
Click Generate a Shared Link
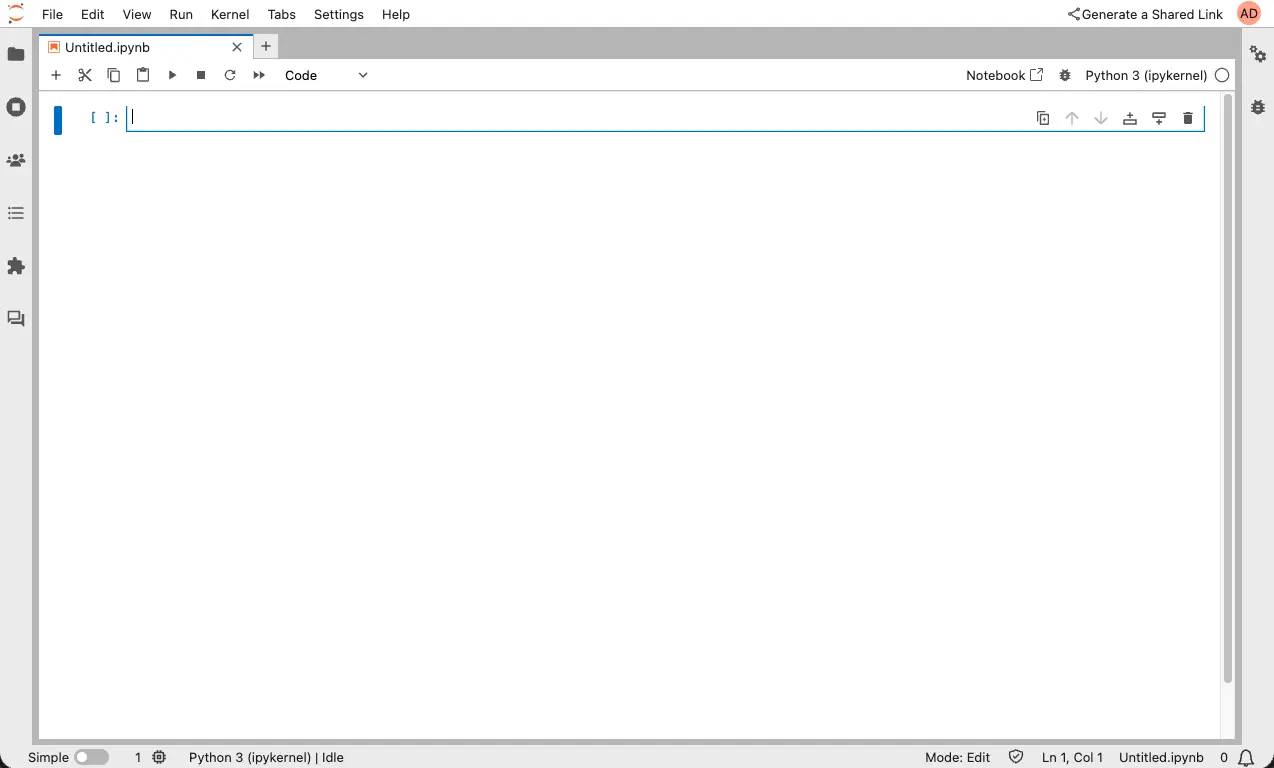pos(1145,14)
